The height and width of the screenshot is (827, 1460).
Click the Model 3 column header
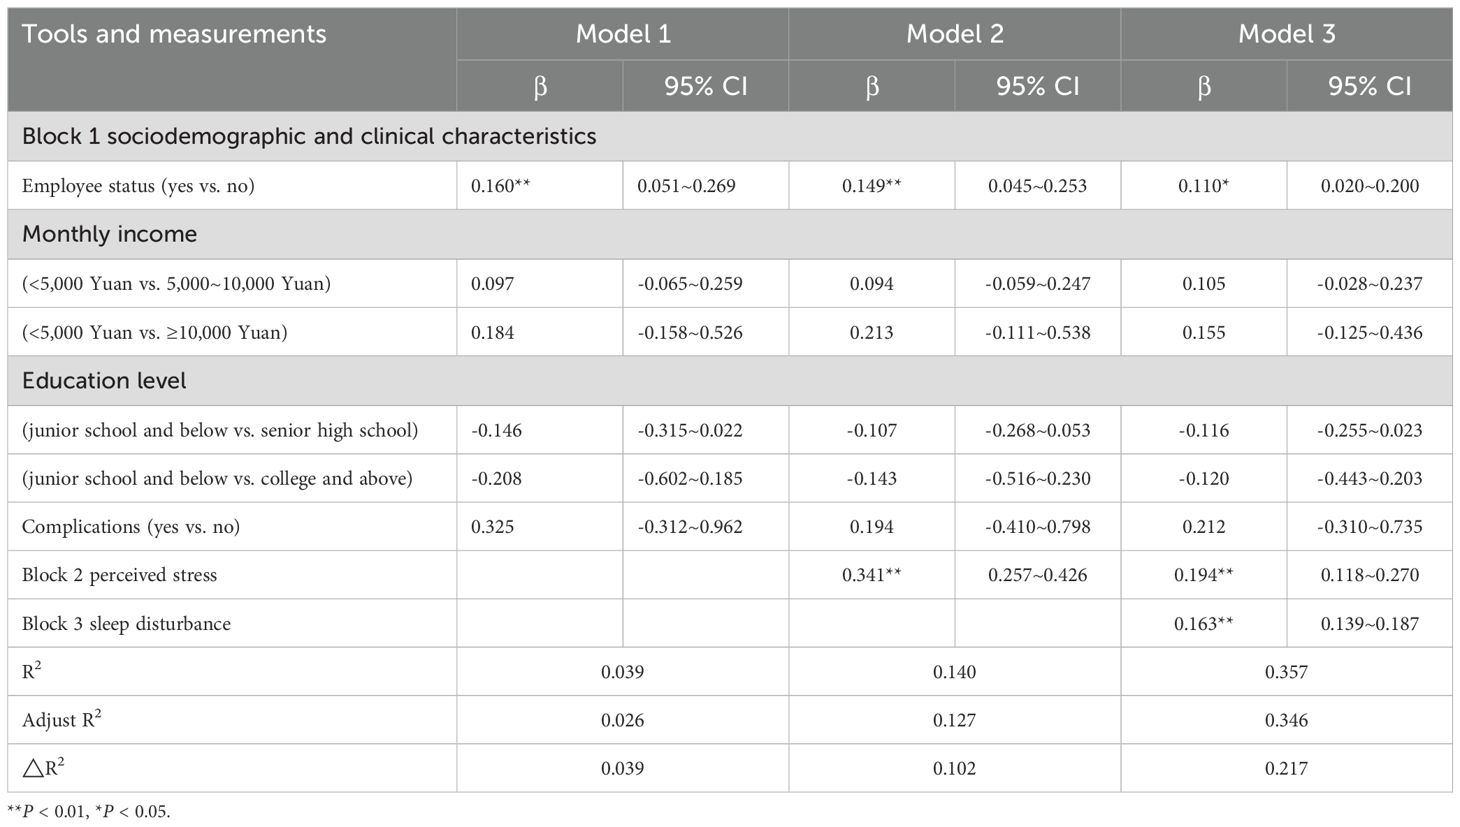[x=1287, y=34]
